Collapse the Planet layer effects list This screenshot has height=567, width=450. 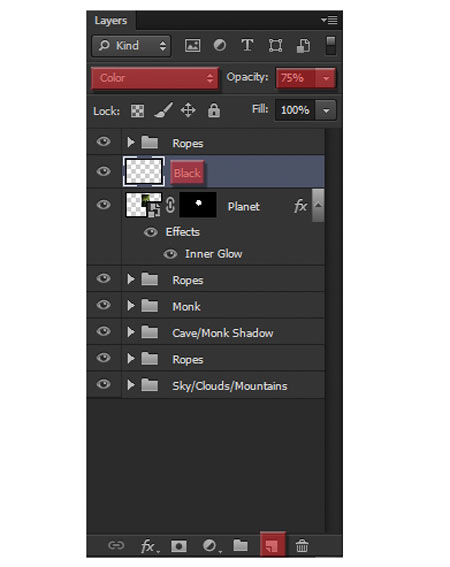click(x=318, y=205)
